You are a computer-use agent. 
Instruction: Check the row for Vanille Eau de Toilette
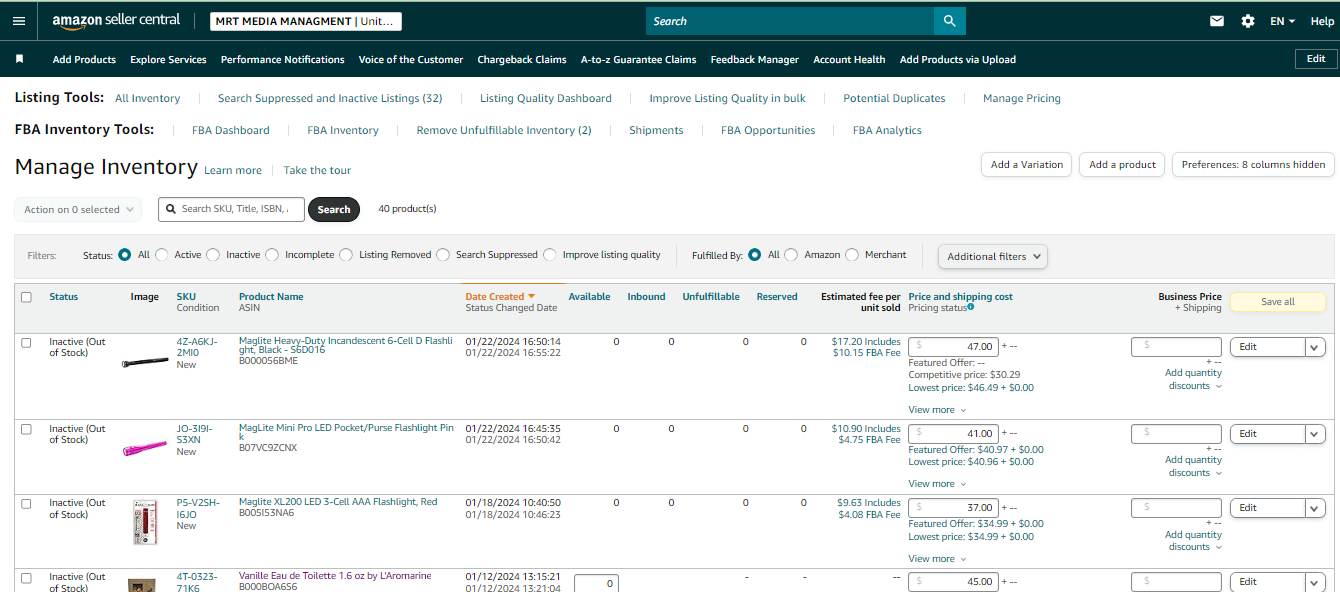[27, 578]
